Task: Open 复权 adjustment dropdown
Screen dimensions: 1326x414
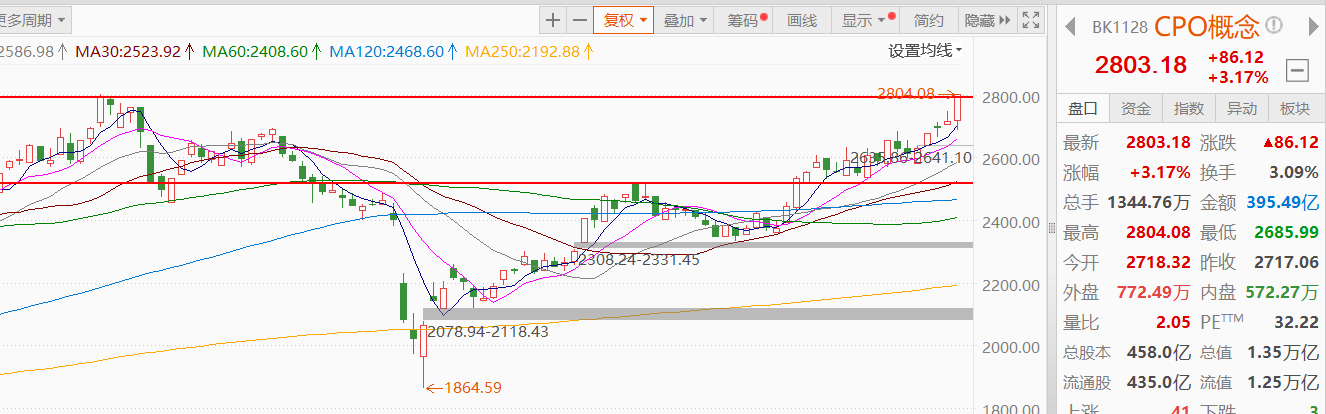Action: point(624,19)
